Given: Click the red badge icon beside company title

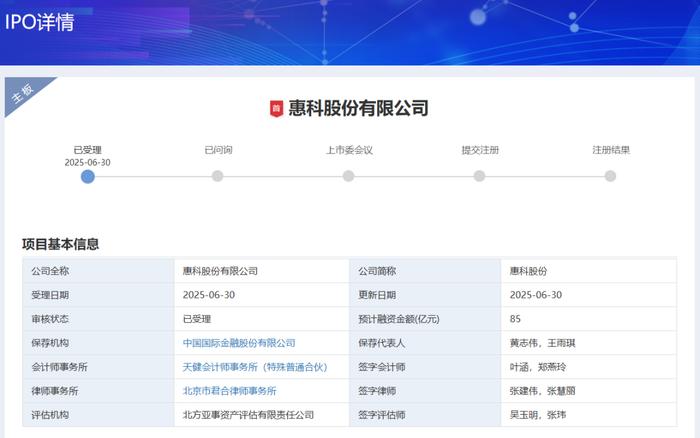Looking at the screenshot, I should coord(276,108).
